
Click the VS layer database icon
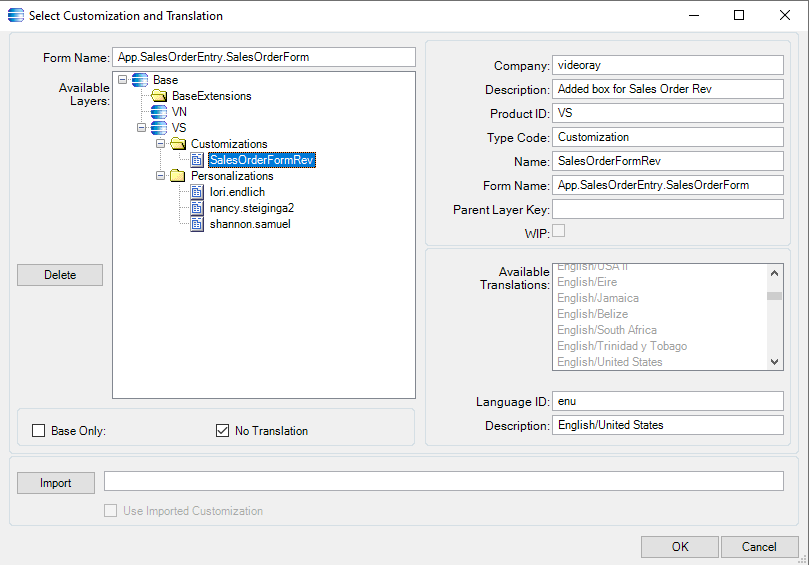(x=159, y=128)
